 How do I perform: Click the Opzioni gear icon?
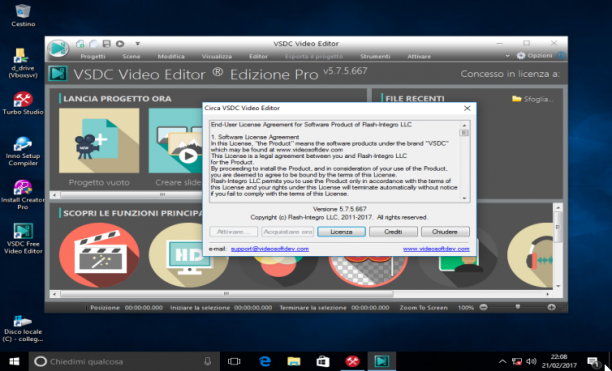[521, 56]
